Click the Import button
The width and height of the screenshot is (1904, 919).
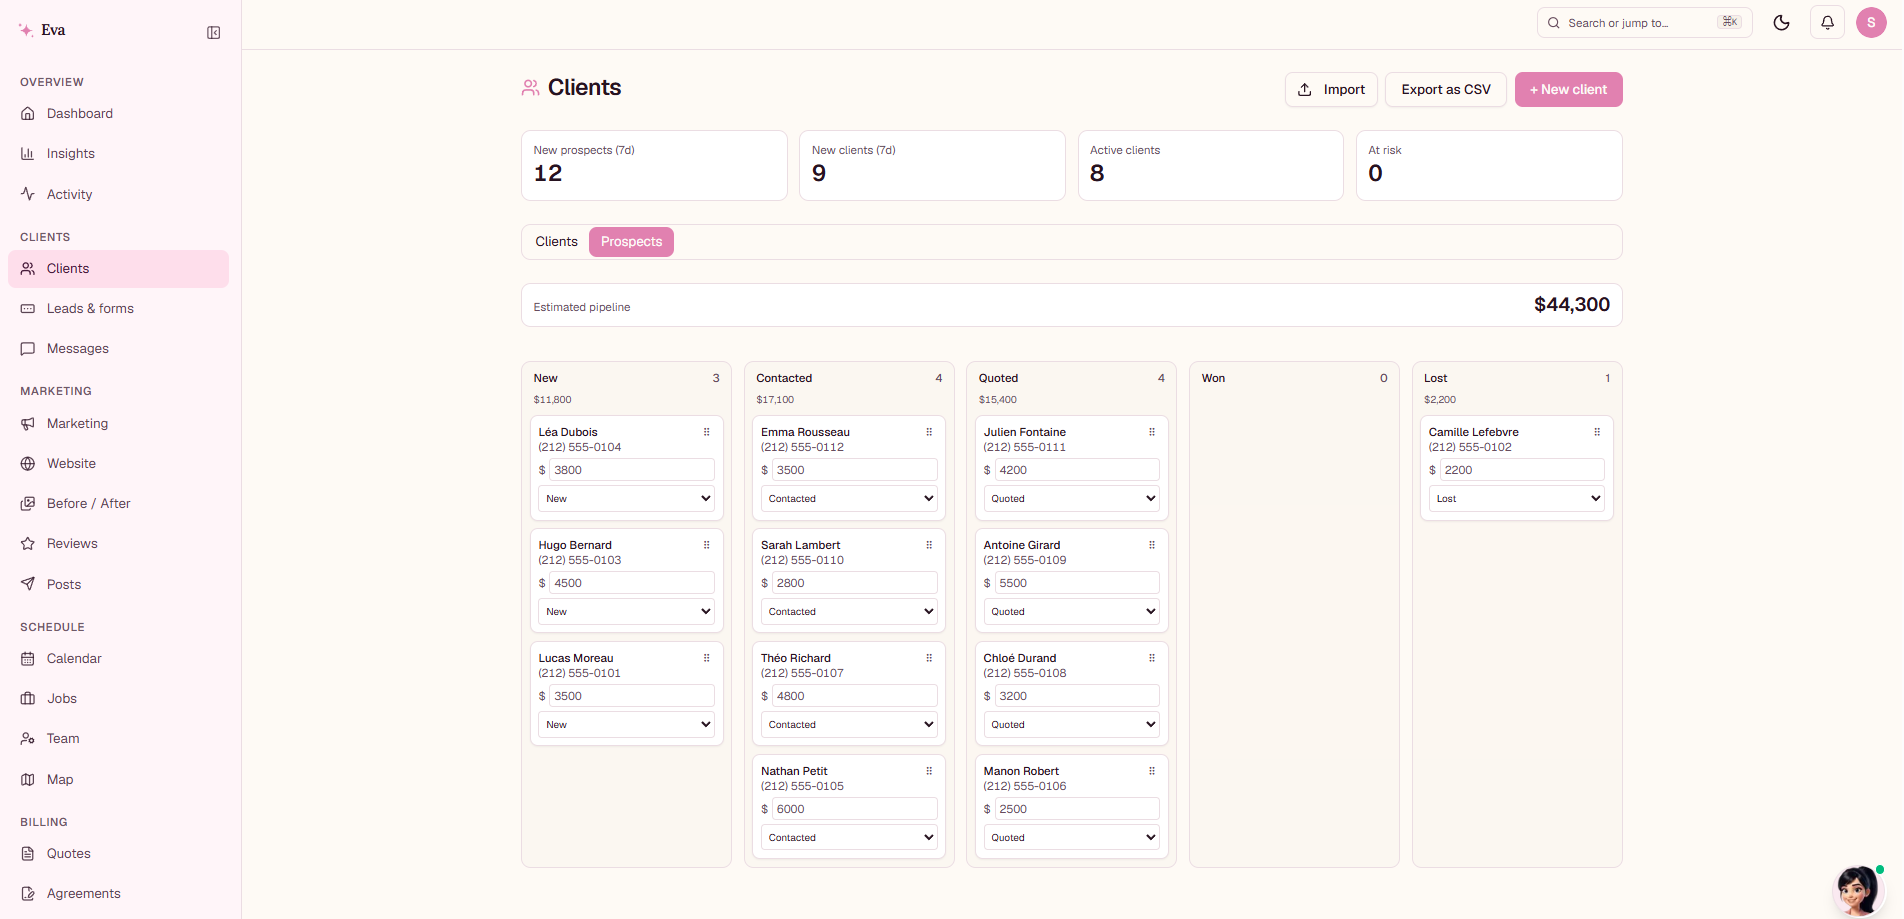pos(1331,90)
